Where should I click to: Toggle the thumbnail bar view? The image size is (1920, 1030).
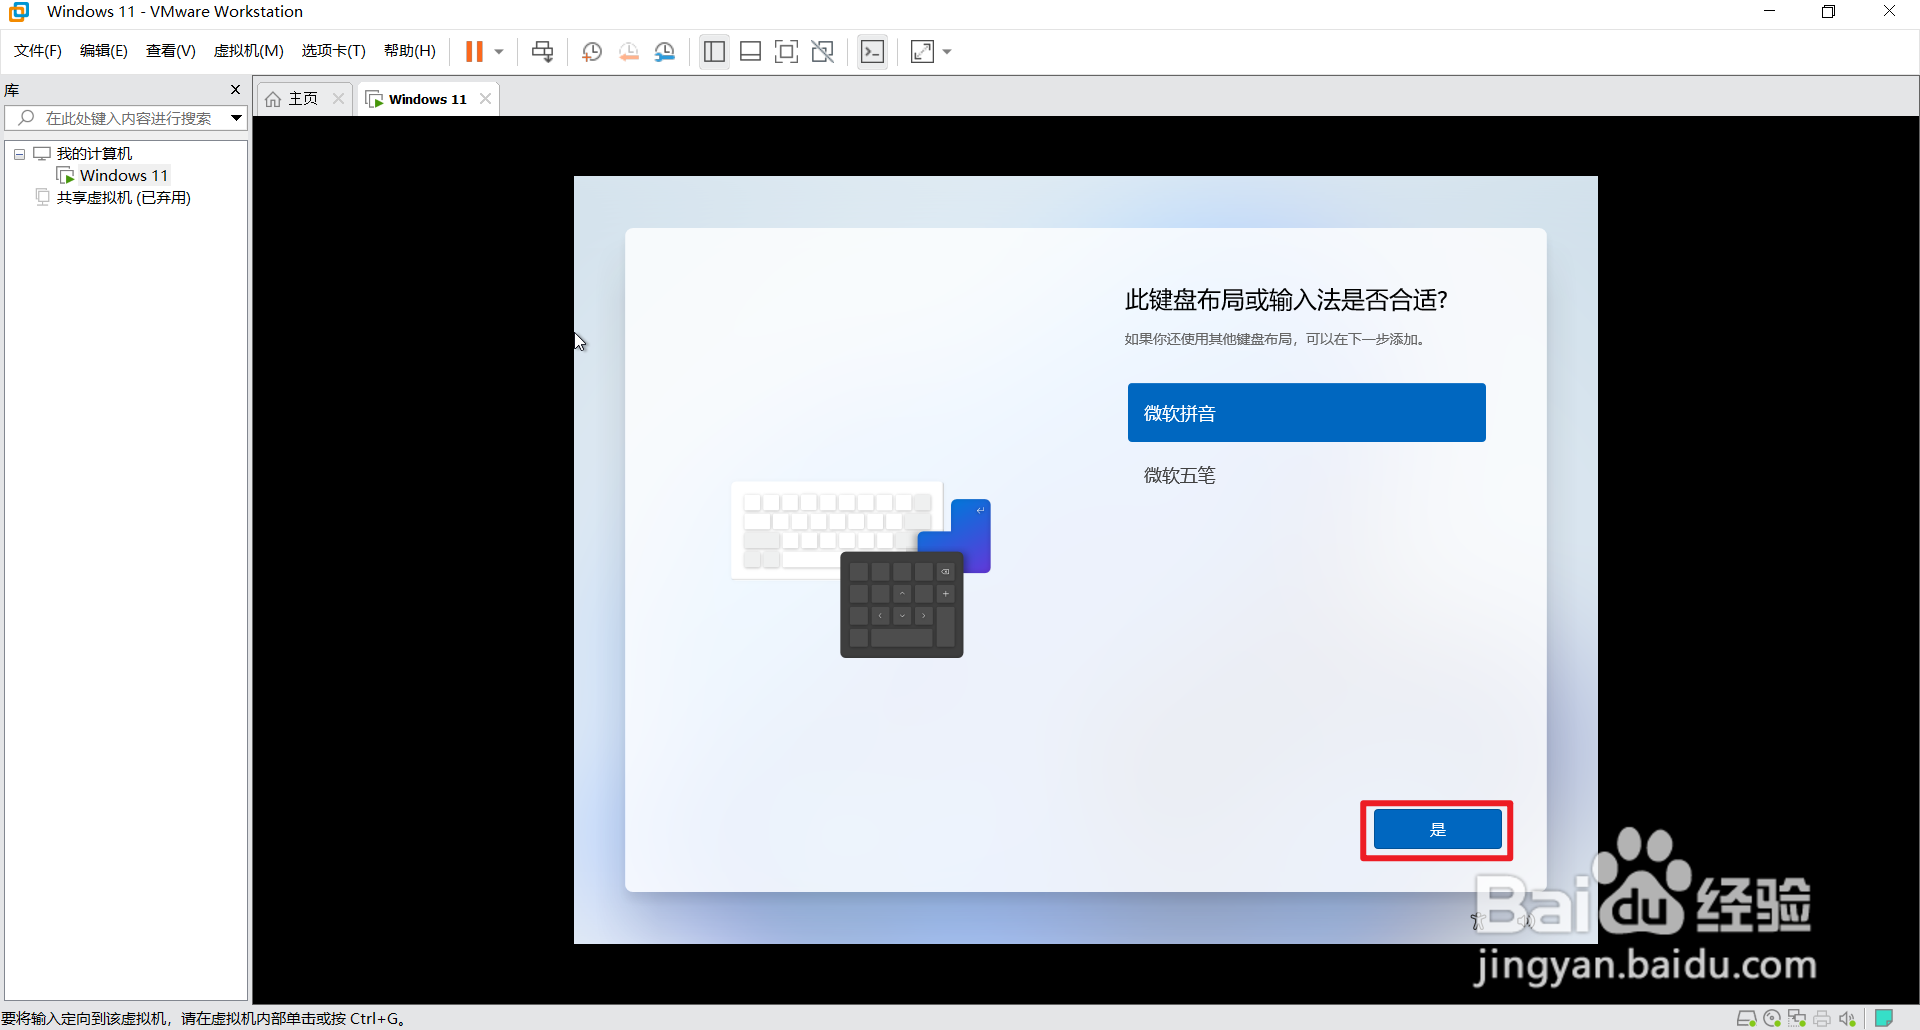coord(751,51)
